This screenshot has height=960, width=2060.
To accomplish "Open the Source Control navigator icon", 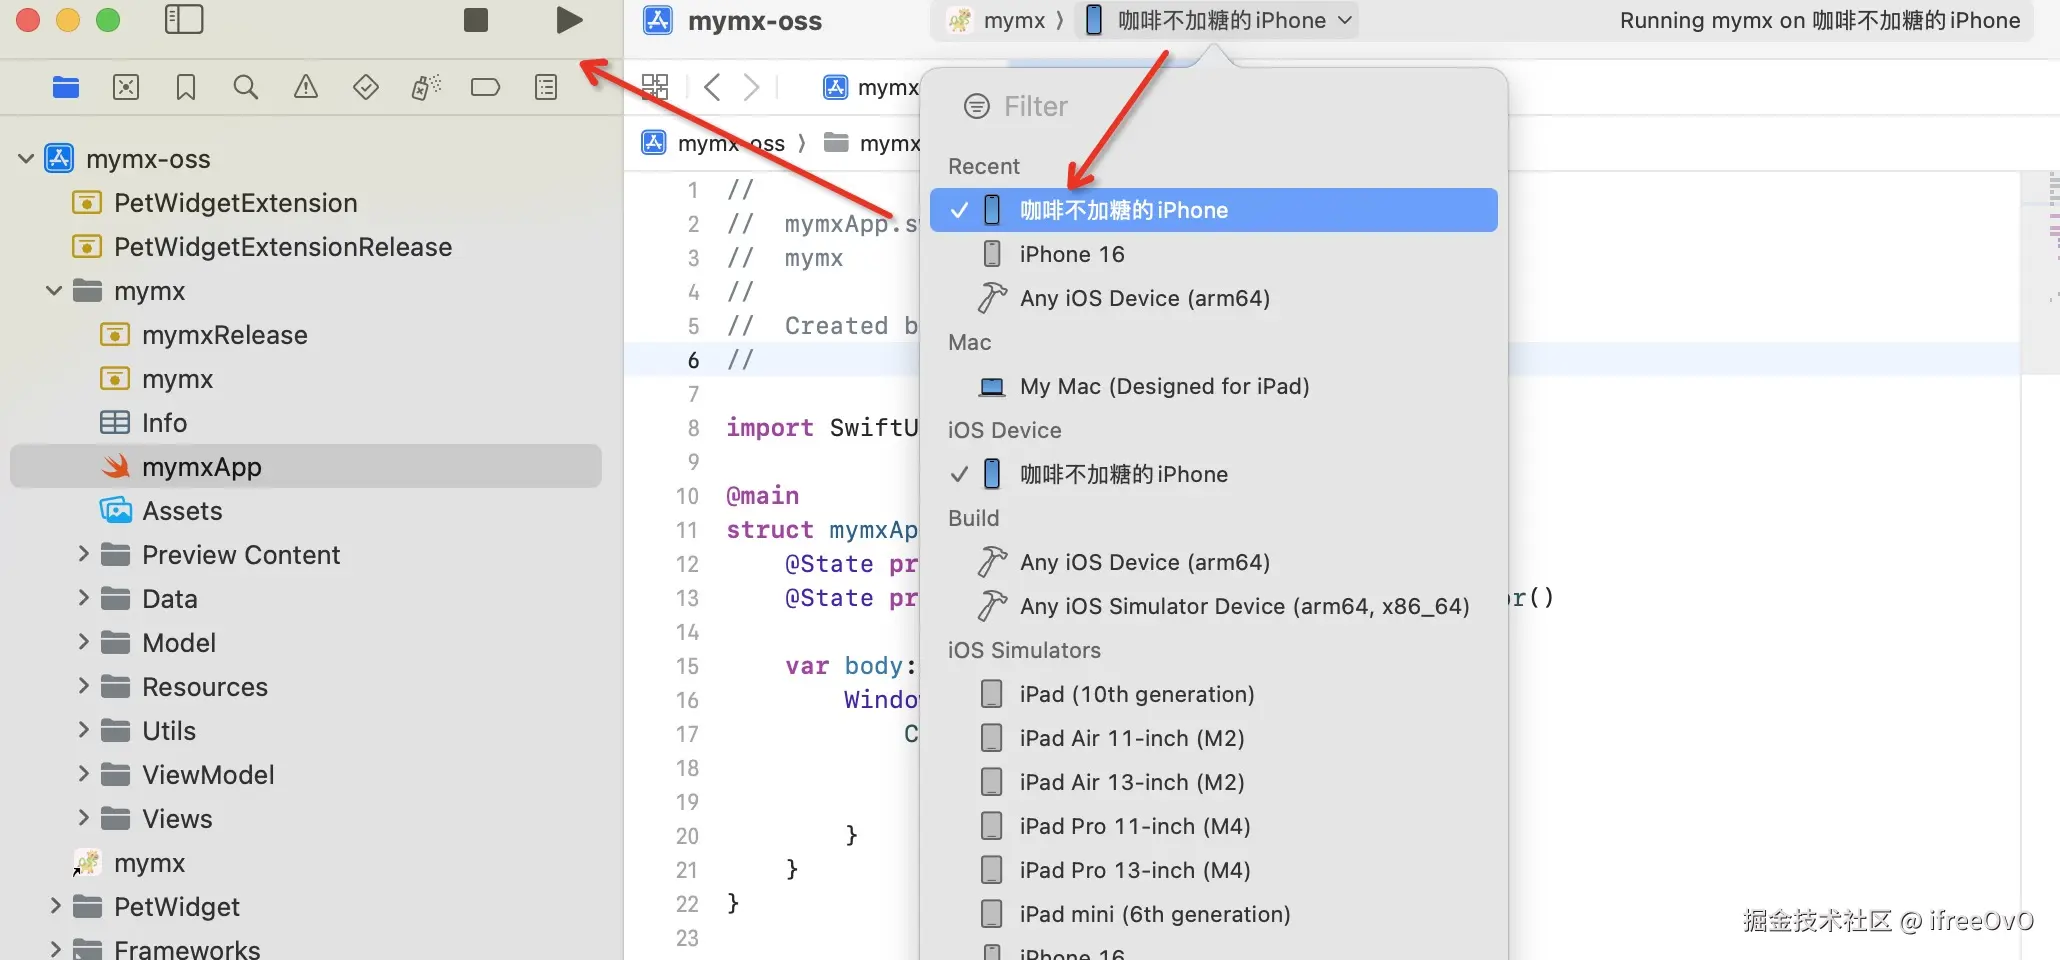I will 126,88.
